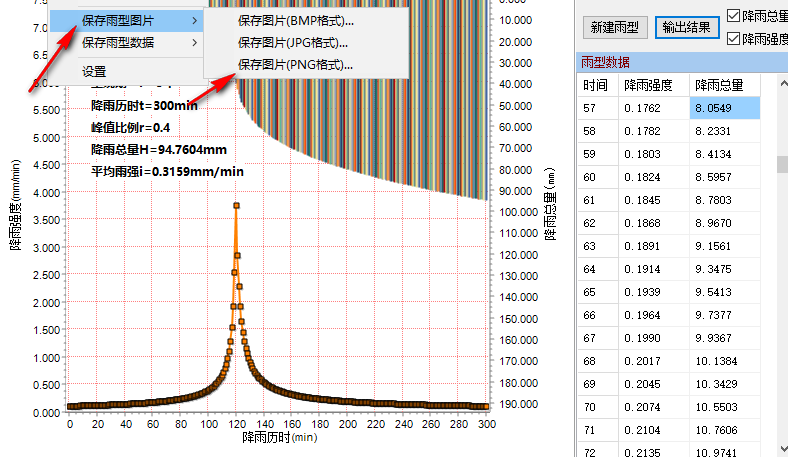Select 保存图片(PNG格式) option
This screenshot has width=788, height=457.
[x=296, y=64]
